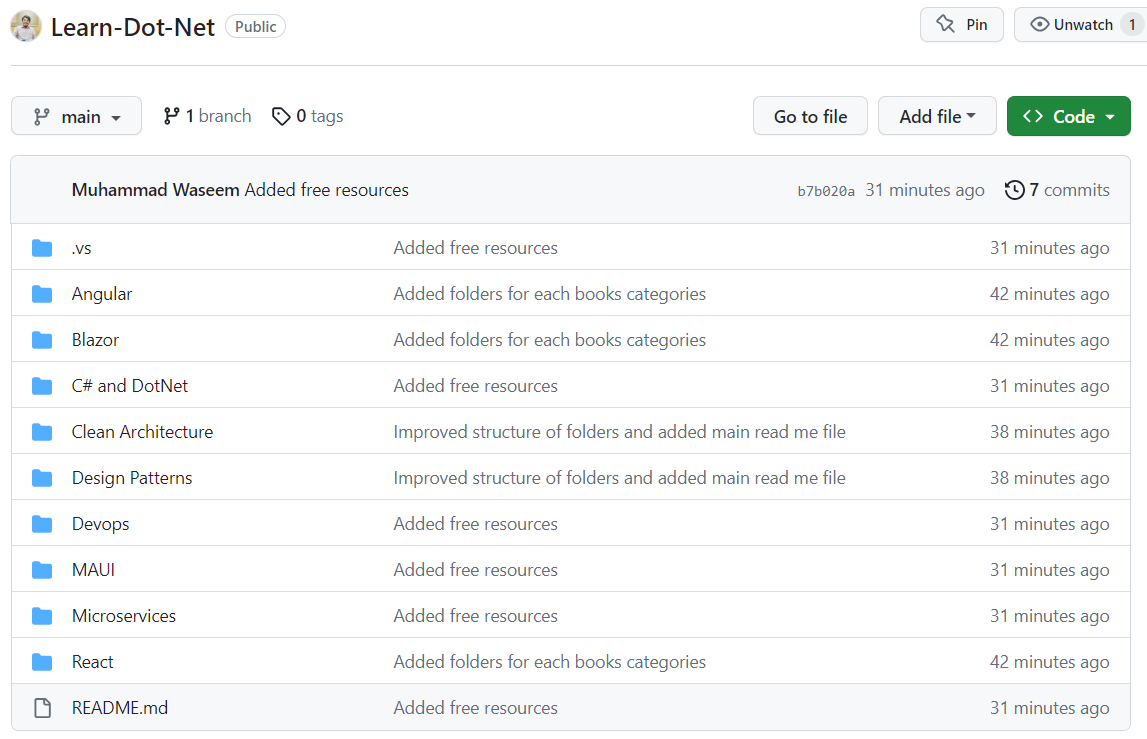The image size is (1147, 739).
Task: Click the file icon for README.md
Action: 42,708
